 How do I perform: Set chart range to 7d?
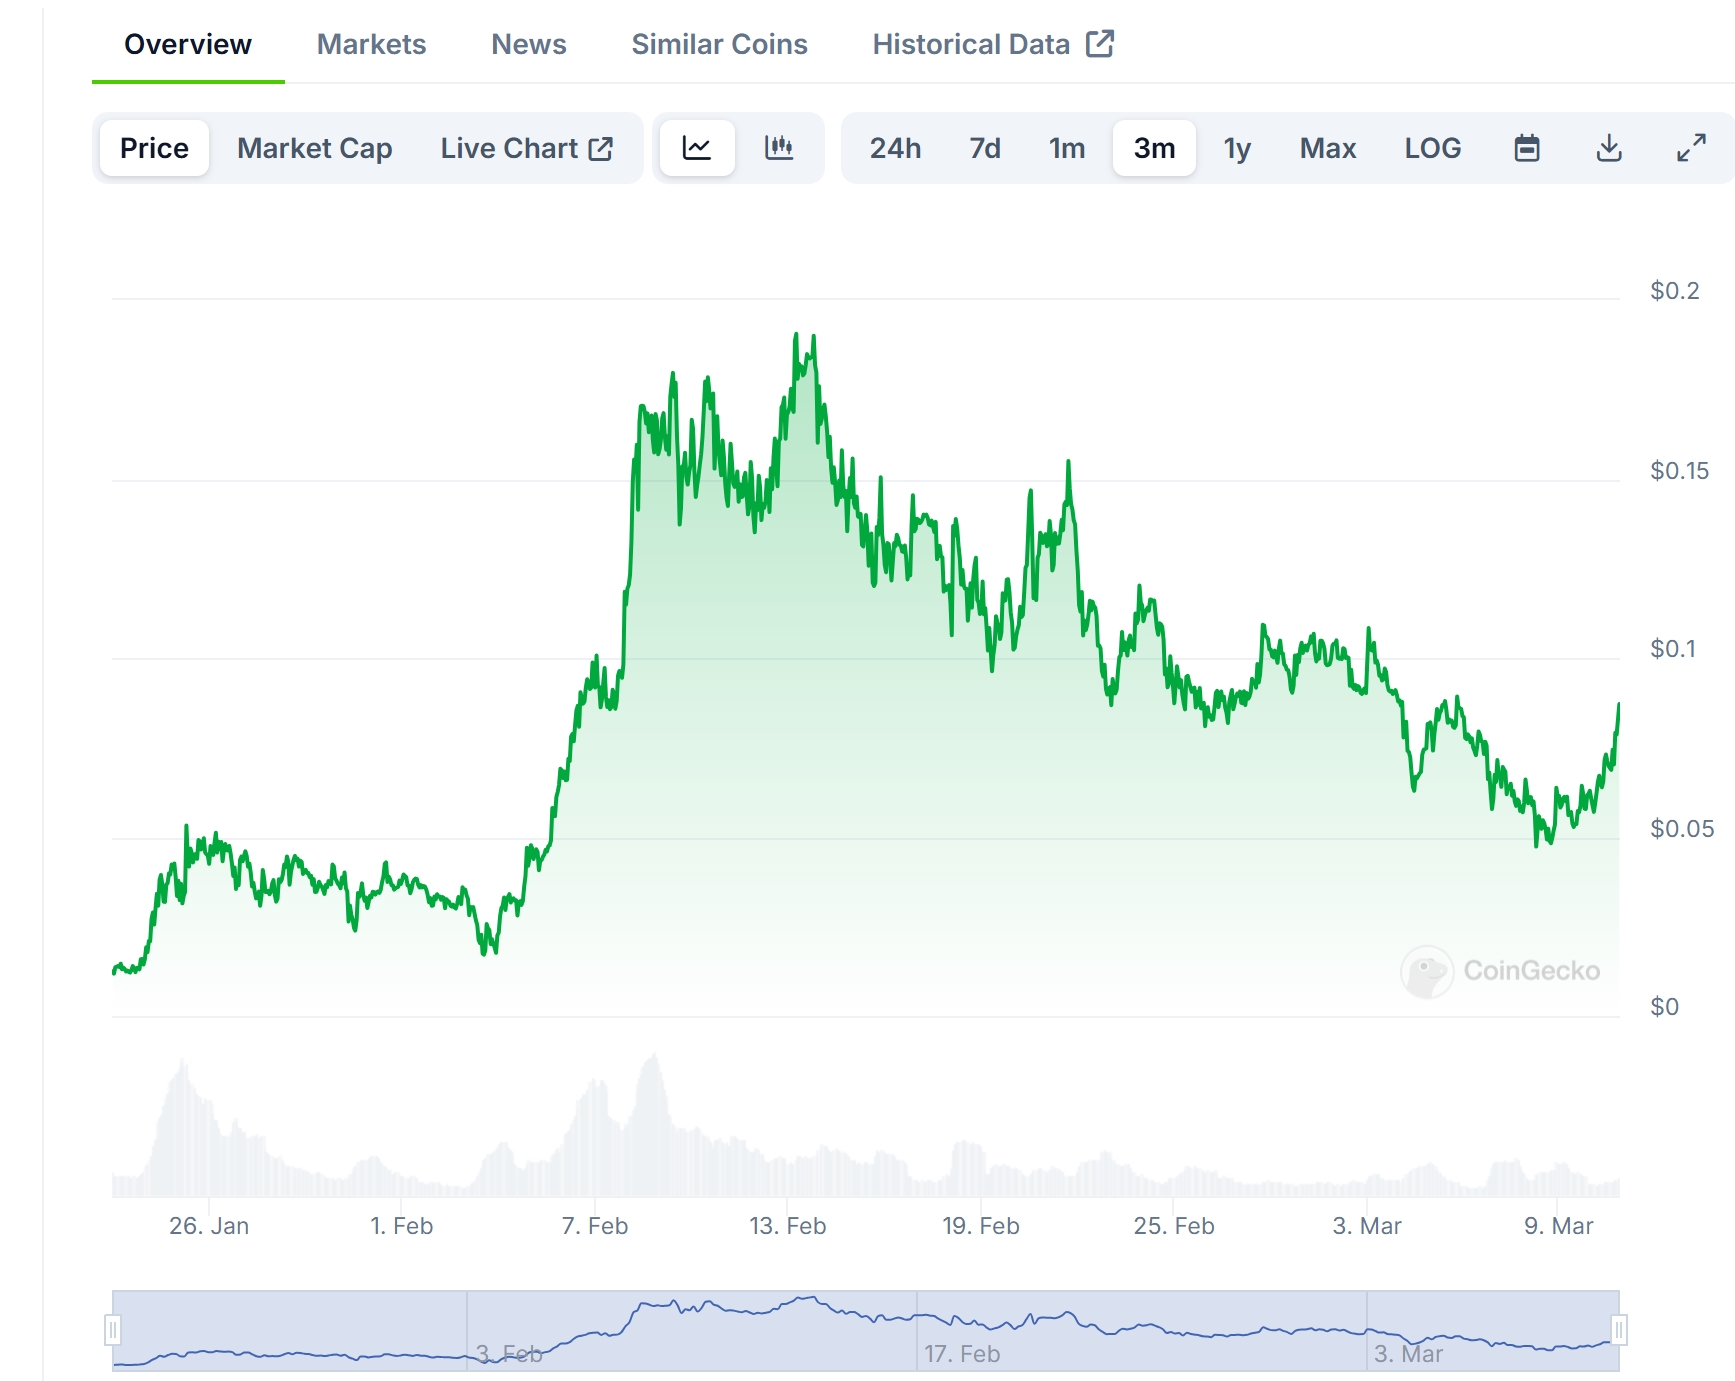(x=985, y=148)
